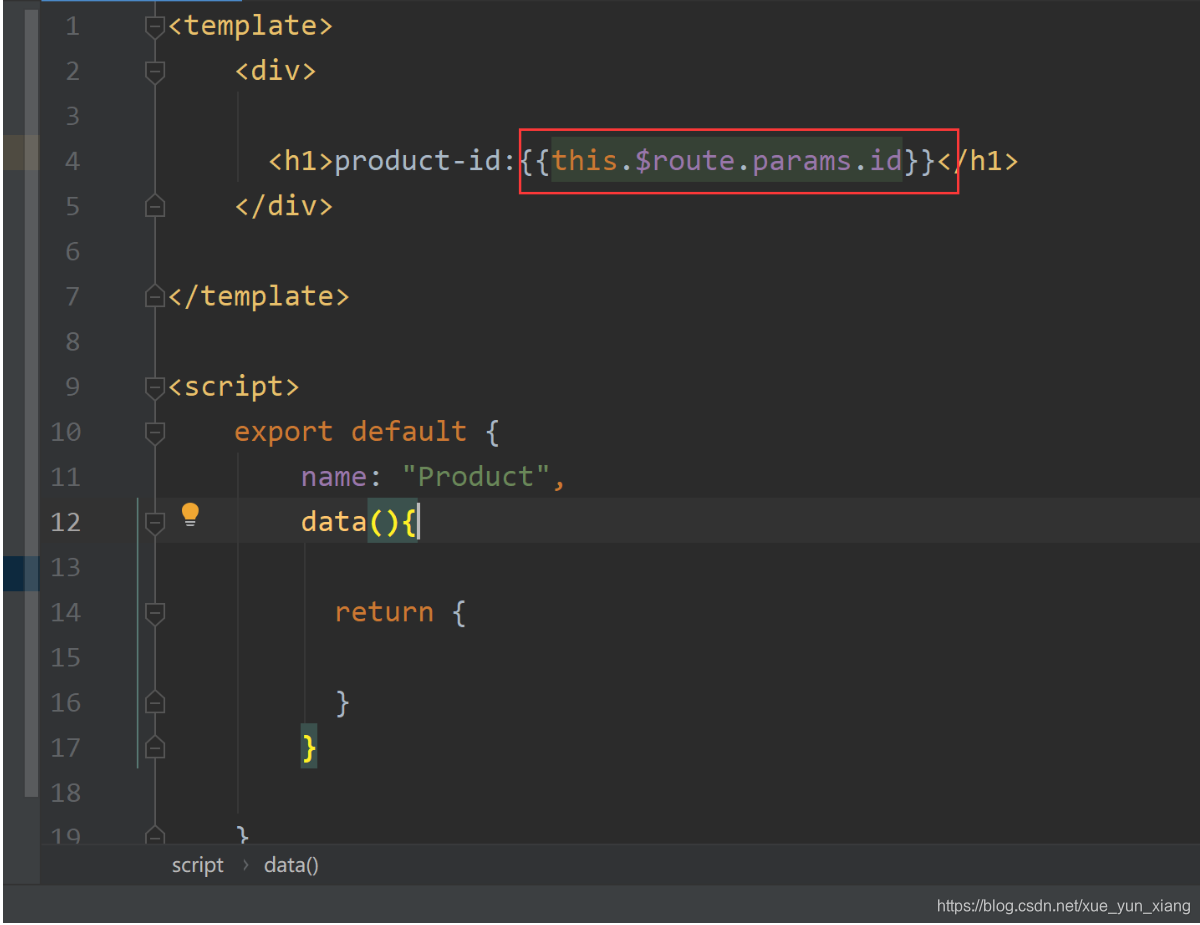
Task: Click the 'return' keyword
Action: point(384,612)
